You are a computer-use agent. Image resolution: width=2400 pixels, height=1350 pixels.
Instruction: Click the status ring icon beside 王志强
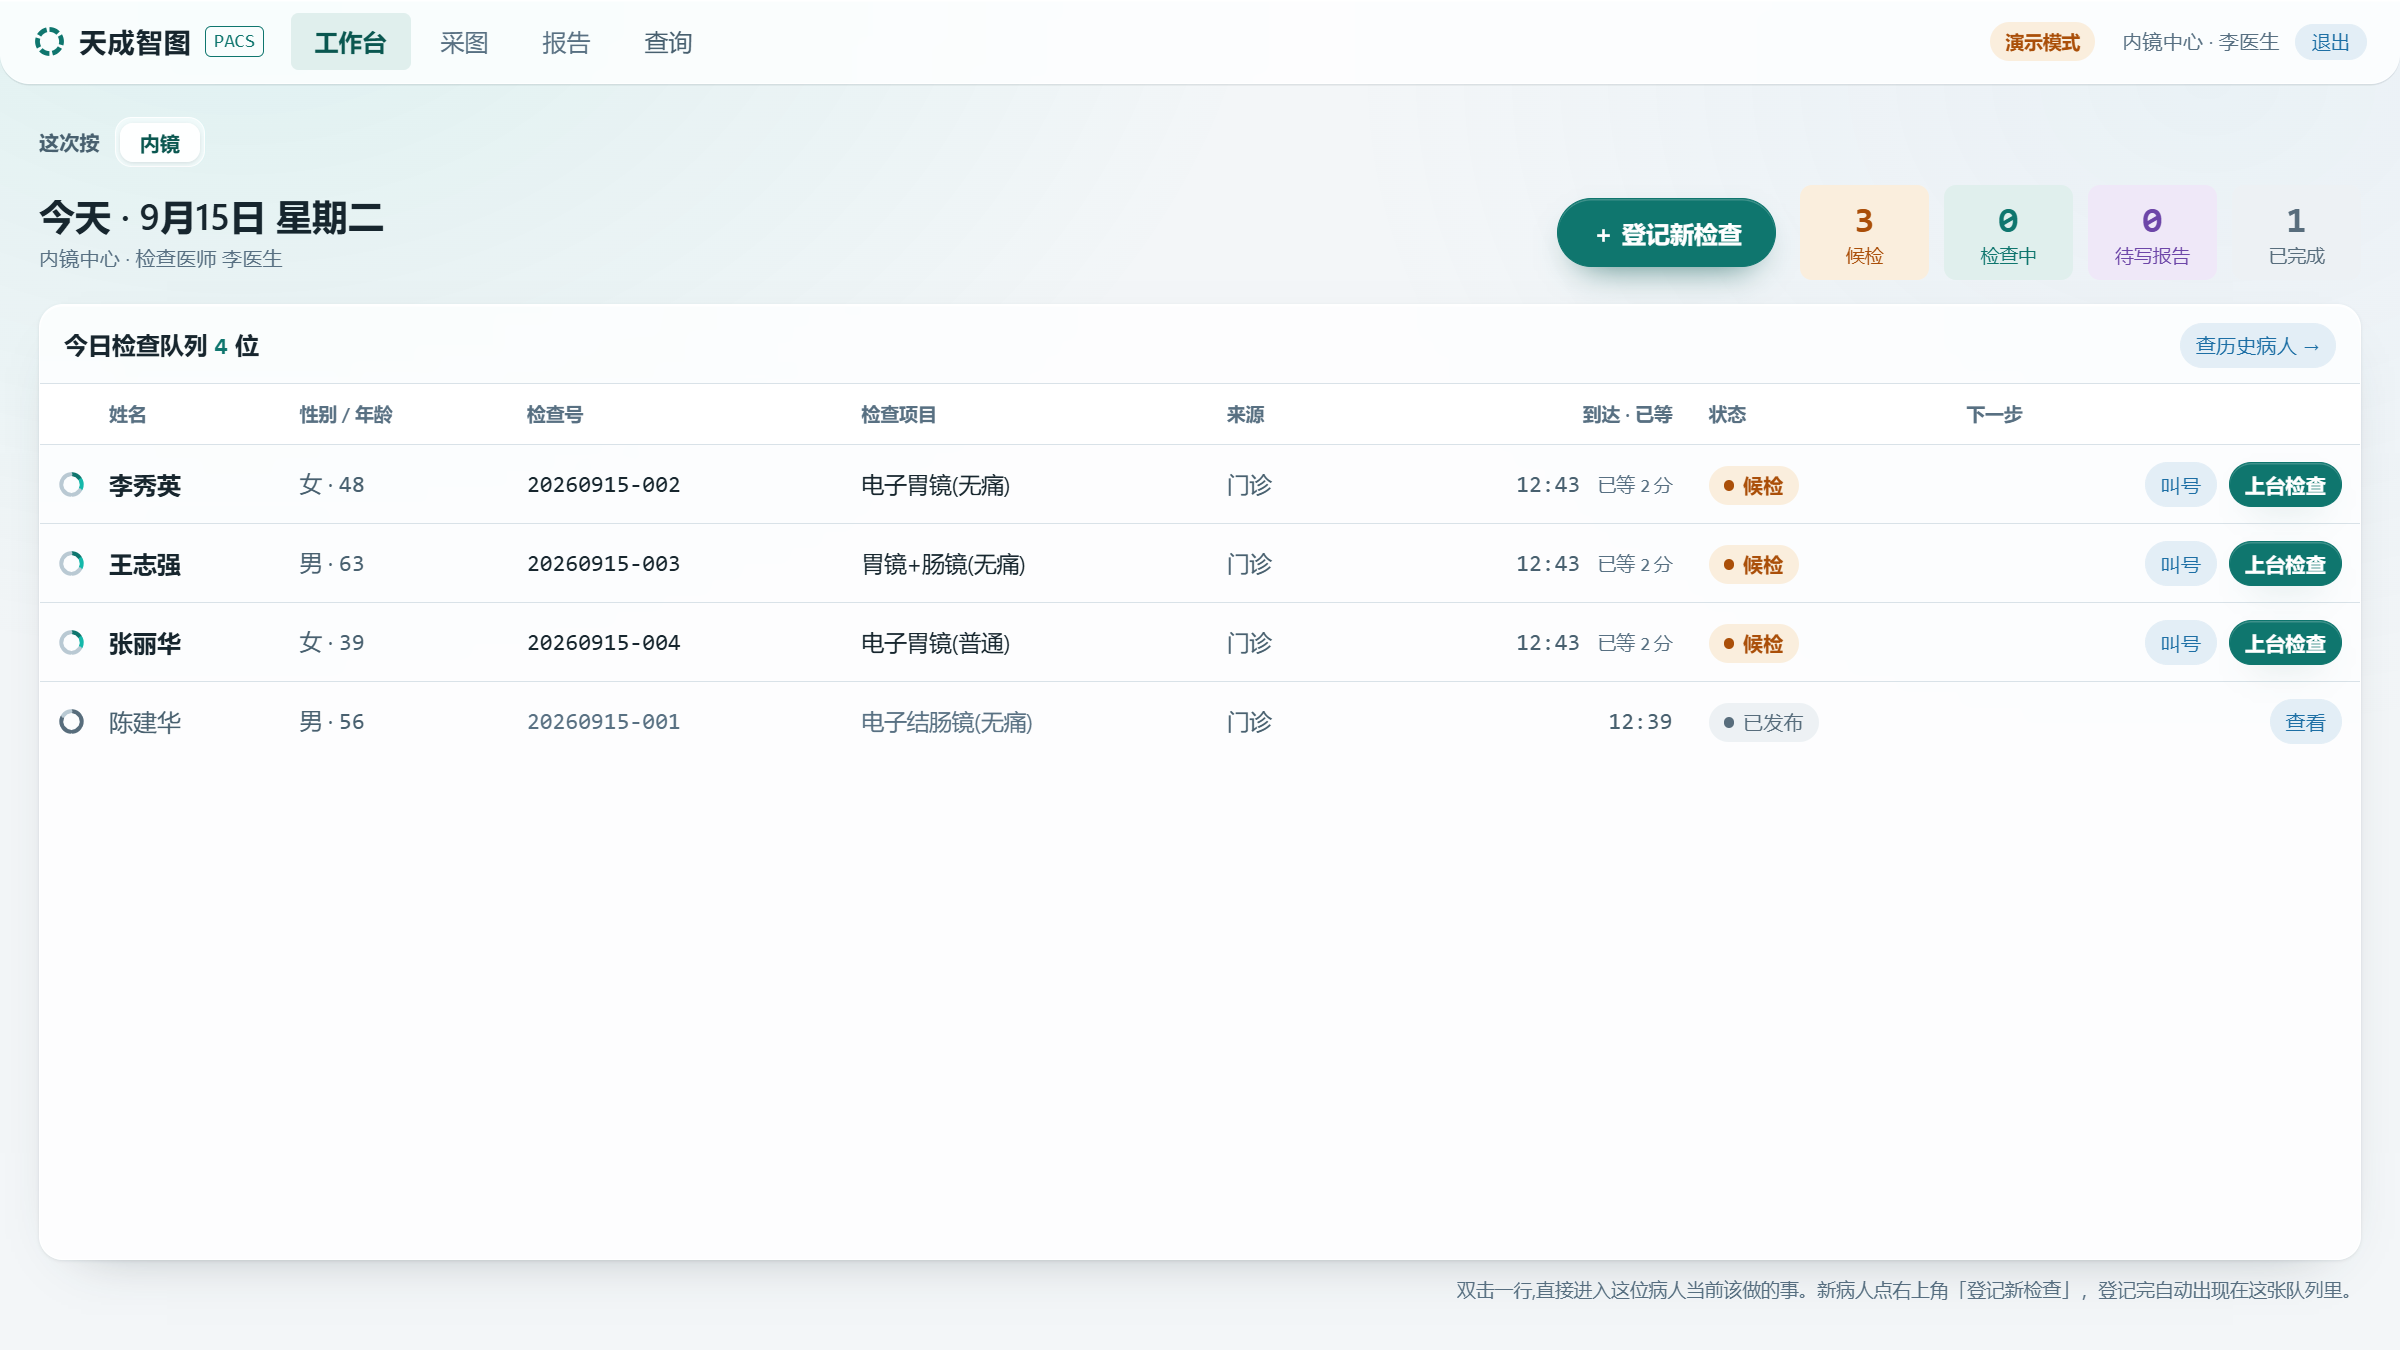tap(72, 564)
